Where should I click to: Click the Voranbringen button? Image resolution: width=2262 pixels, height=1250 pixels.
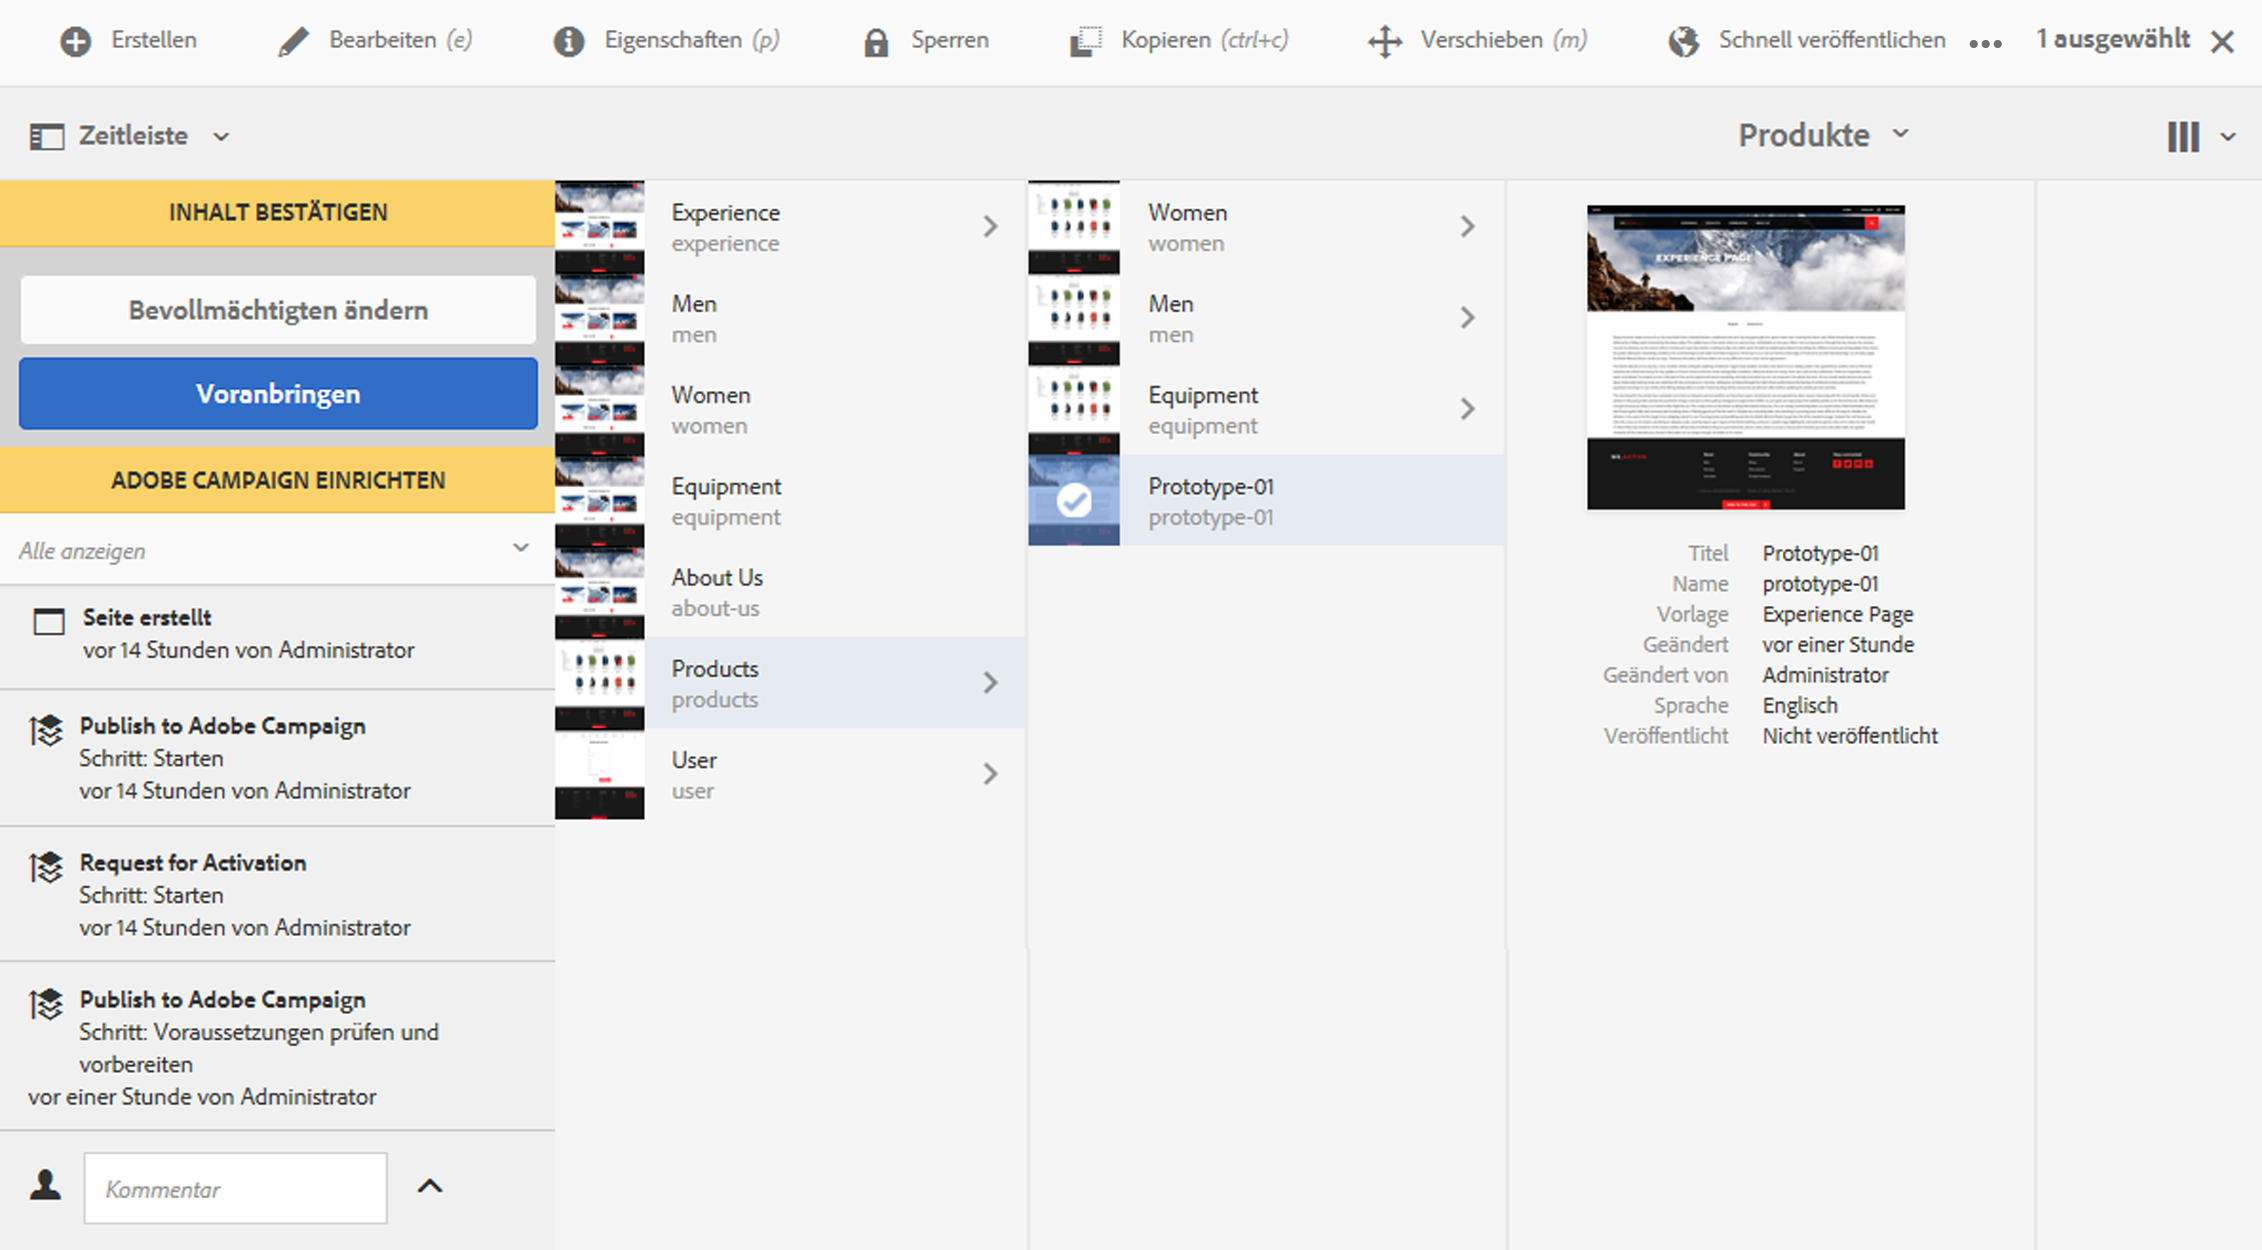coord(278,394)
